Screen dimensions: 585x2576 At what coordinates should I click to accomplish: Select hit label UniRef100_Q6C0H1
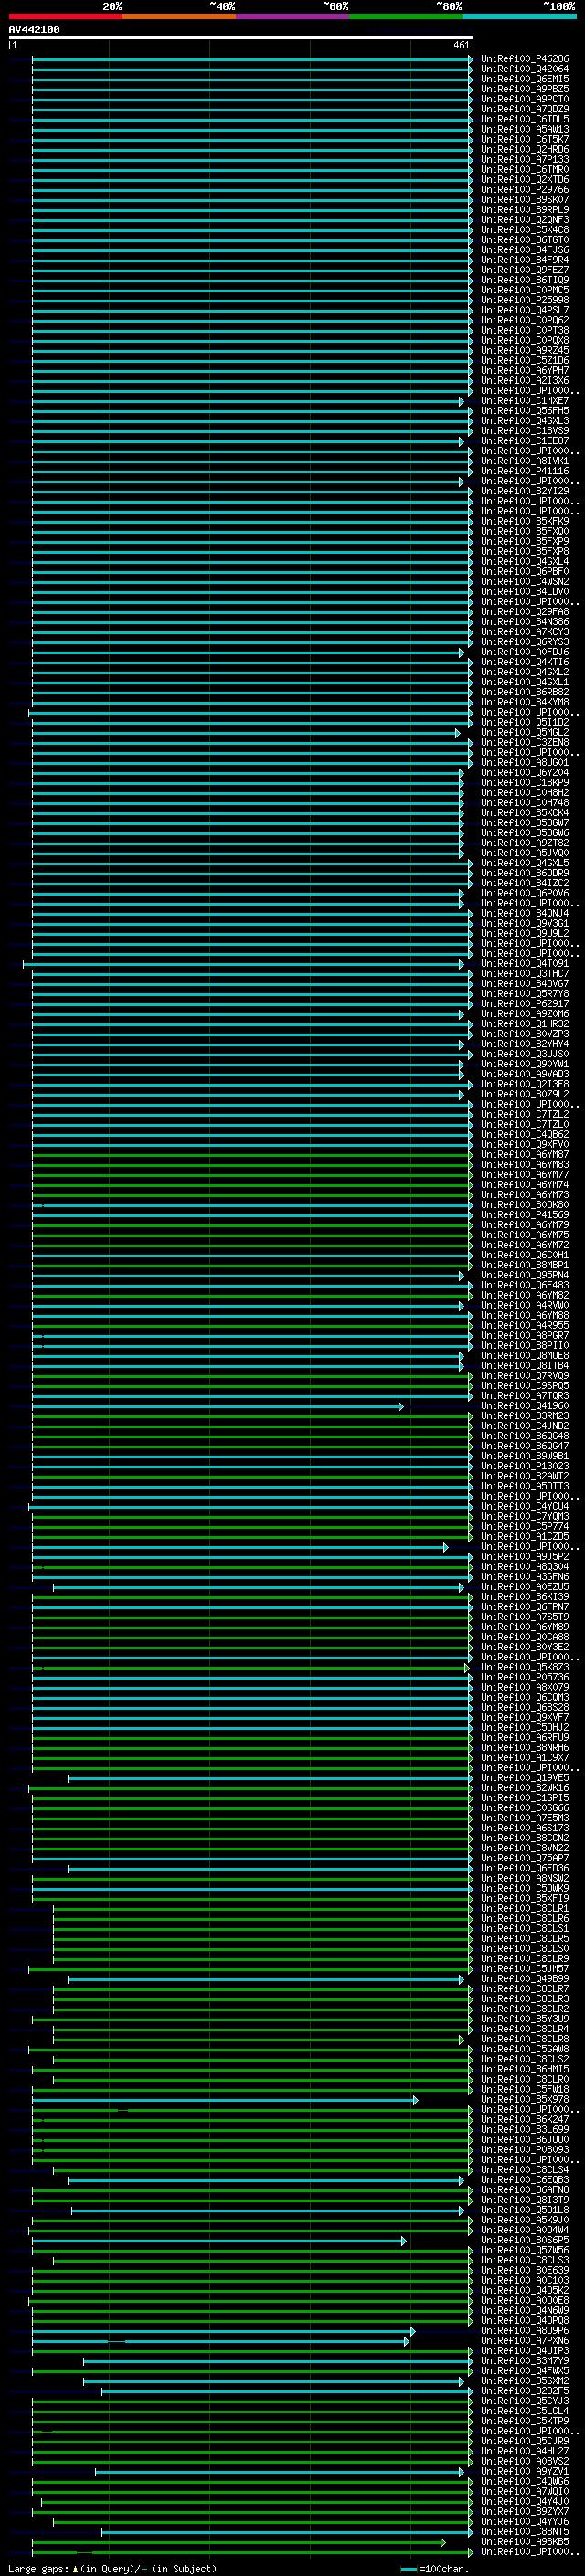tap(525, 1255)
